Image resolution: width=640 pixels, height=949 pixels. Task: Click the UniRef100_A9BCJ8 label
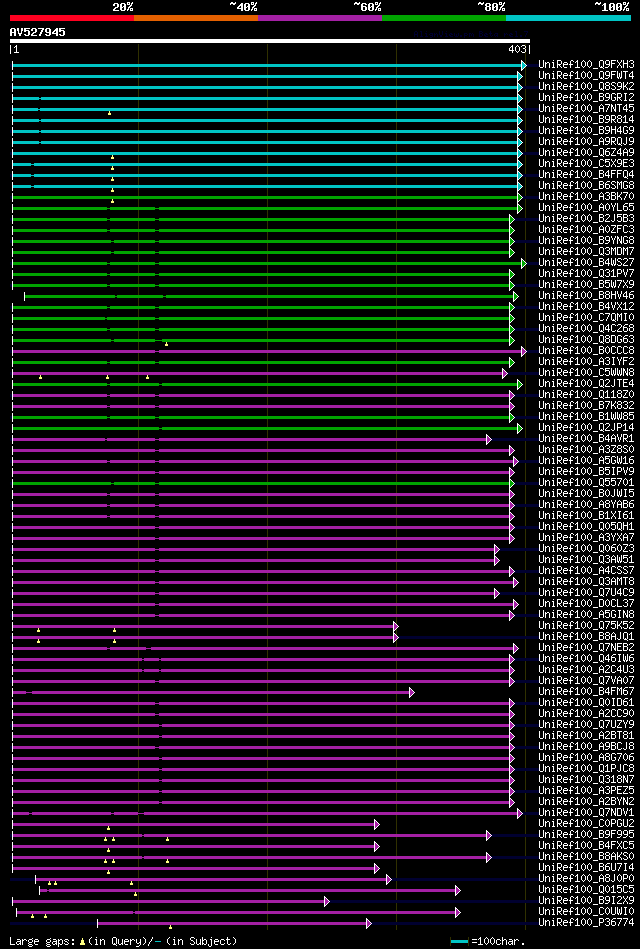click(x=586, y=747)
